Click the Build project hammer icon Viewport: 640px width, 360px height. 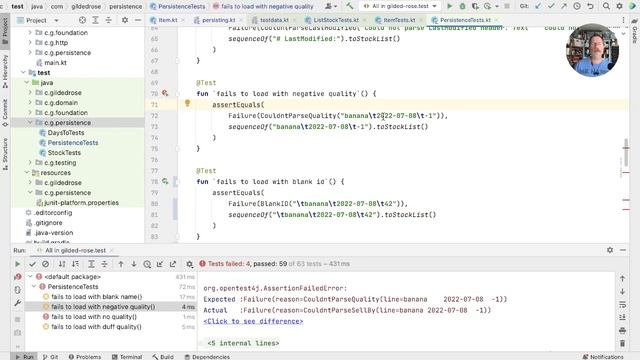[x=350, y=6]
